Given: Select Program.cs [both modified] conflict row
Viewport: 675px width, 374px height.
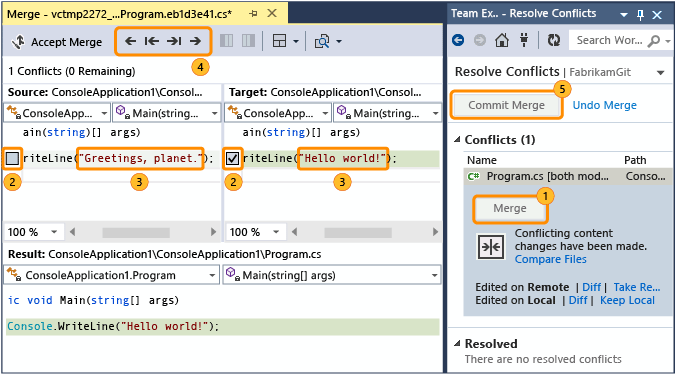Looking at the screenshot, I should coord(569,176).
